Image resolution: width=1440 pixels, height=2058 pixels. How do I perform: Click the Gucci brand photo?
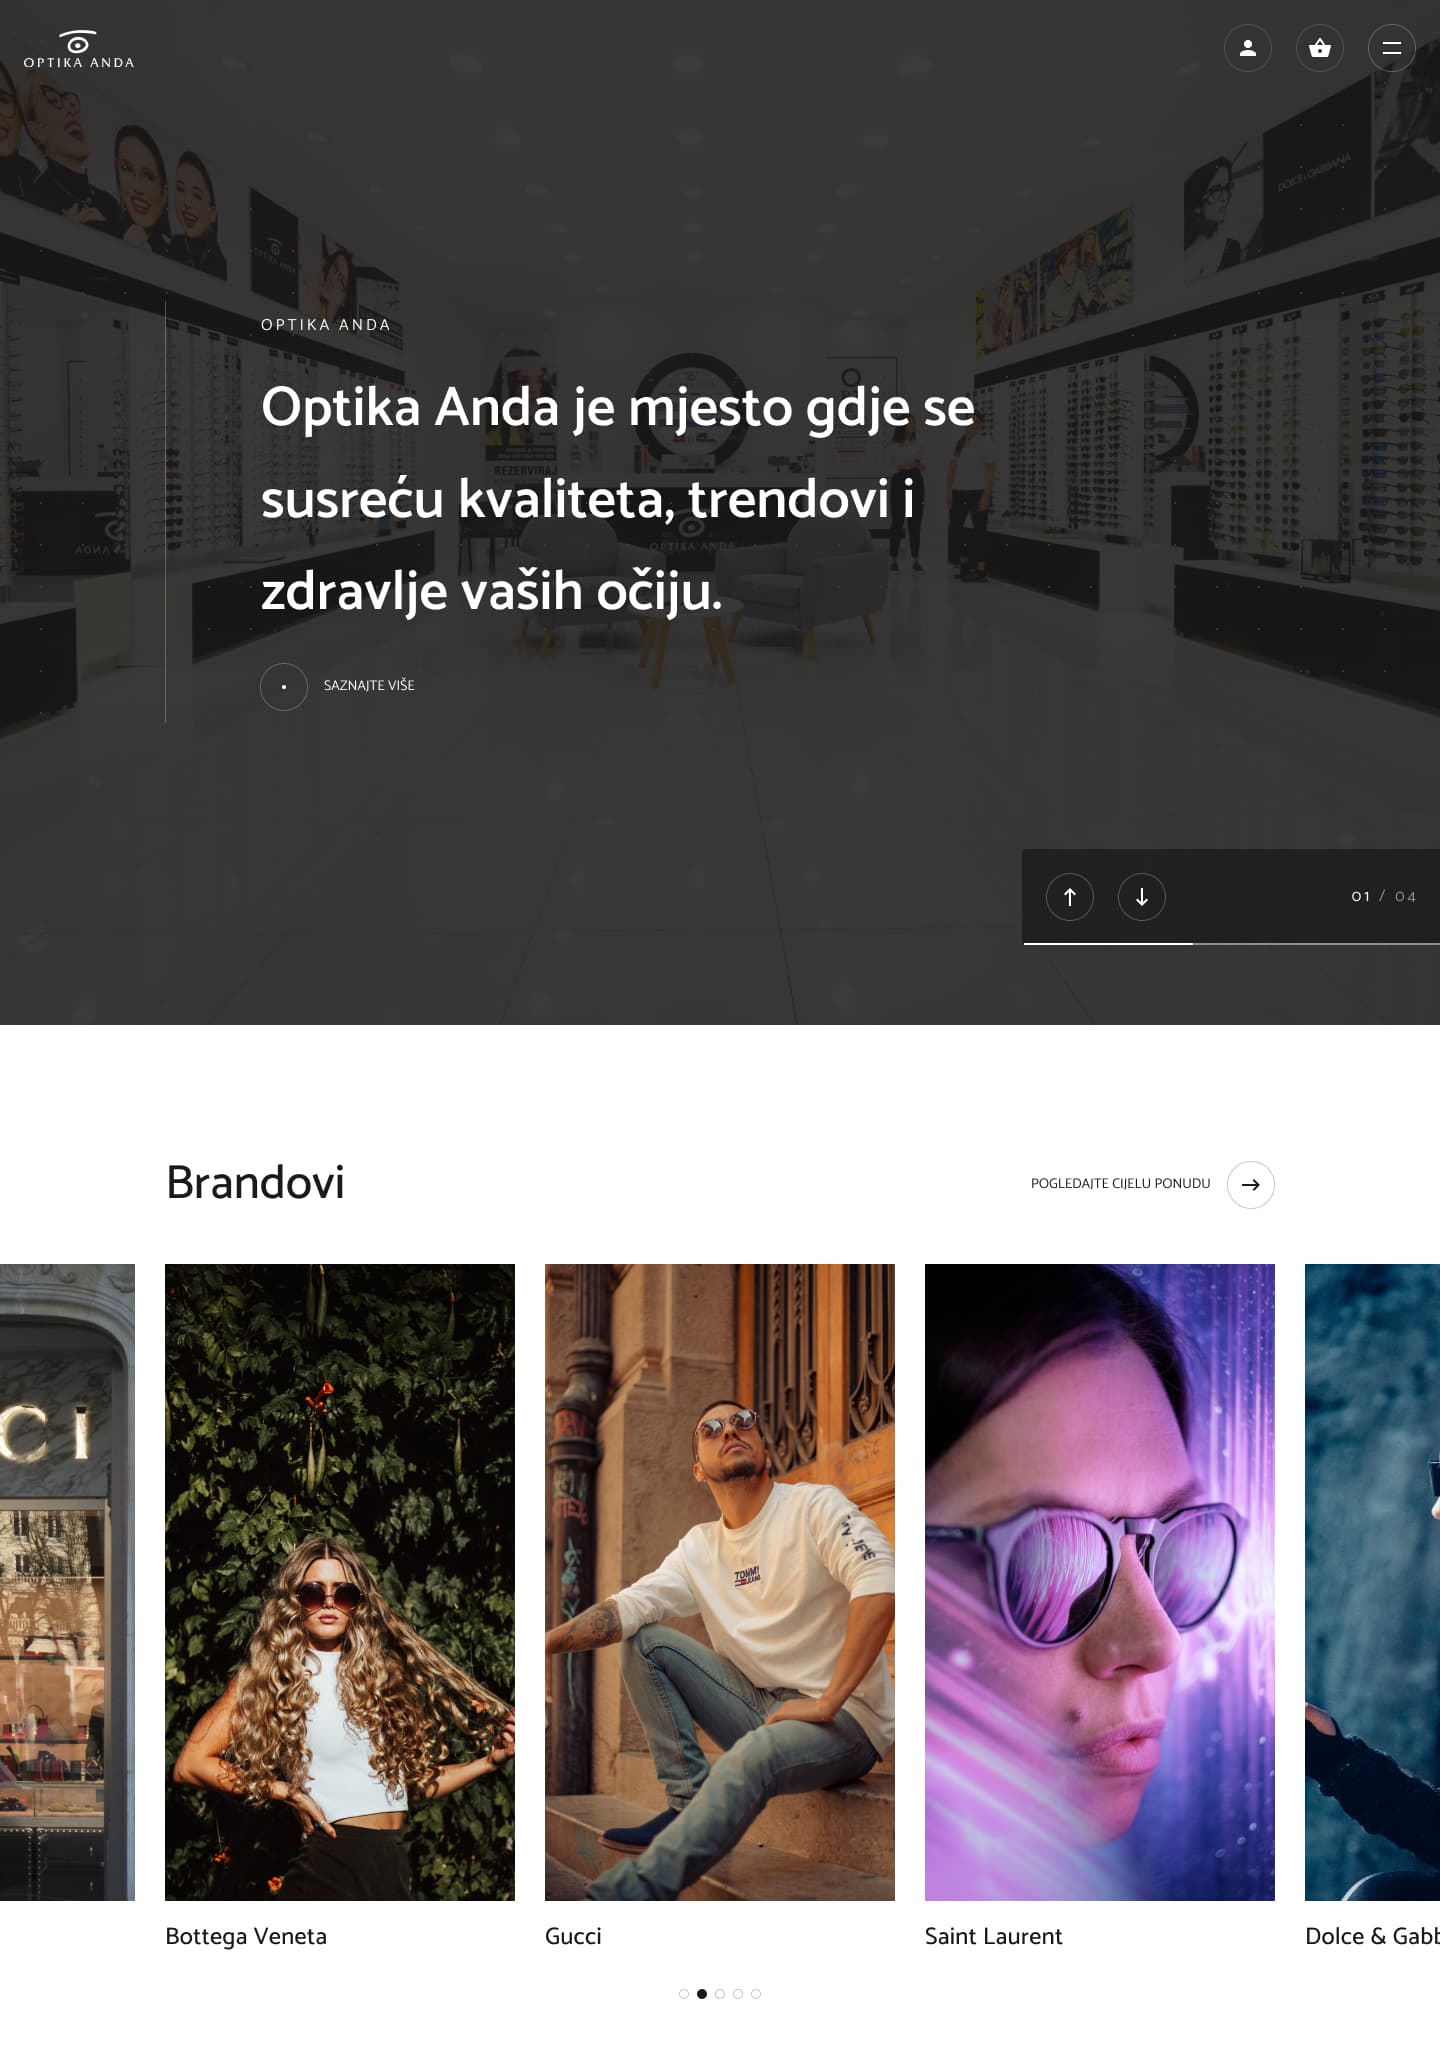click(x=720, y=1582)
